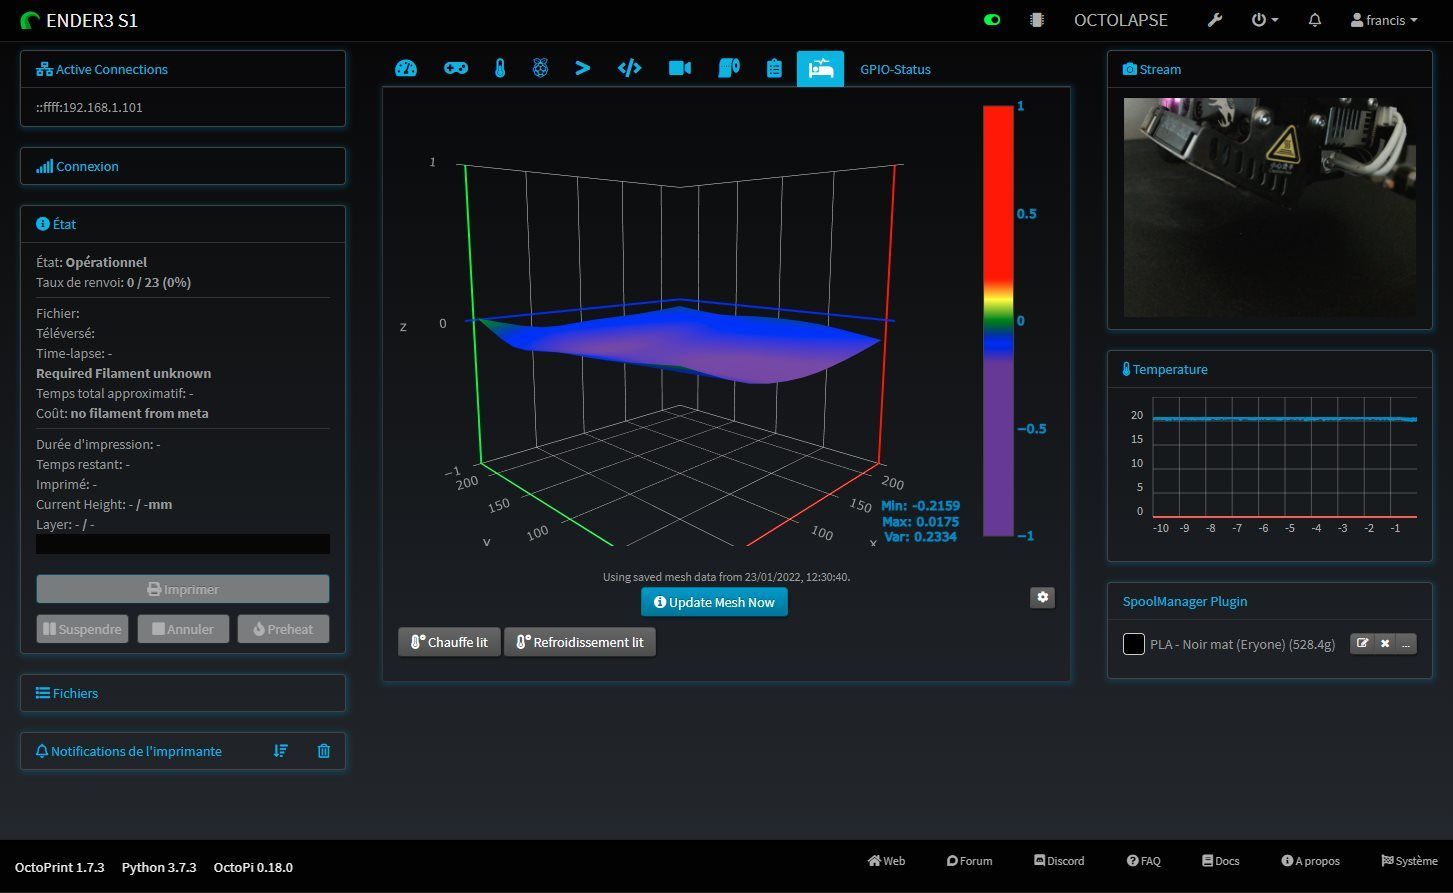
Task: Click the Imprimer button
Action: (x=183, y=589)
